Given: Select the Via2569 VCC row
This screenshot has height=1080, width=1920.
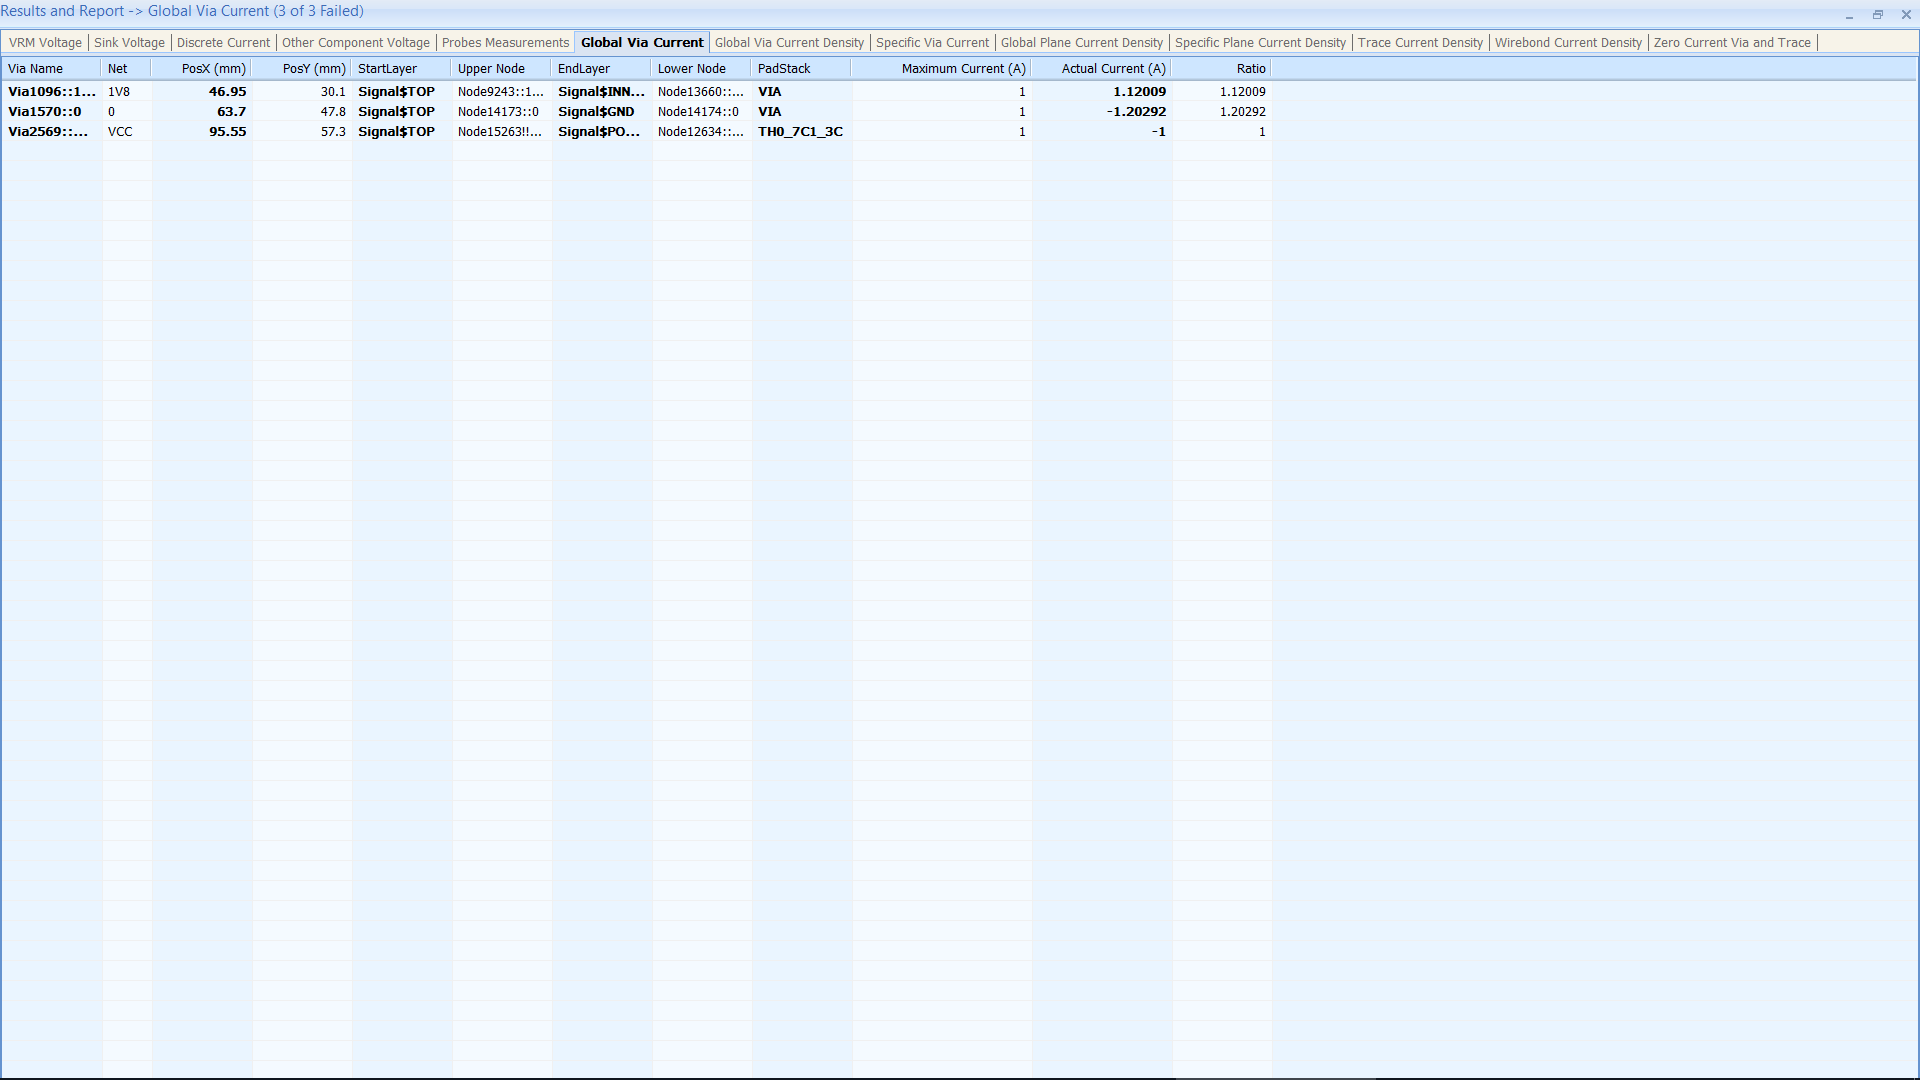Looking at the screenshot, I should [x=48, y=132].
